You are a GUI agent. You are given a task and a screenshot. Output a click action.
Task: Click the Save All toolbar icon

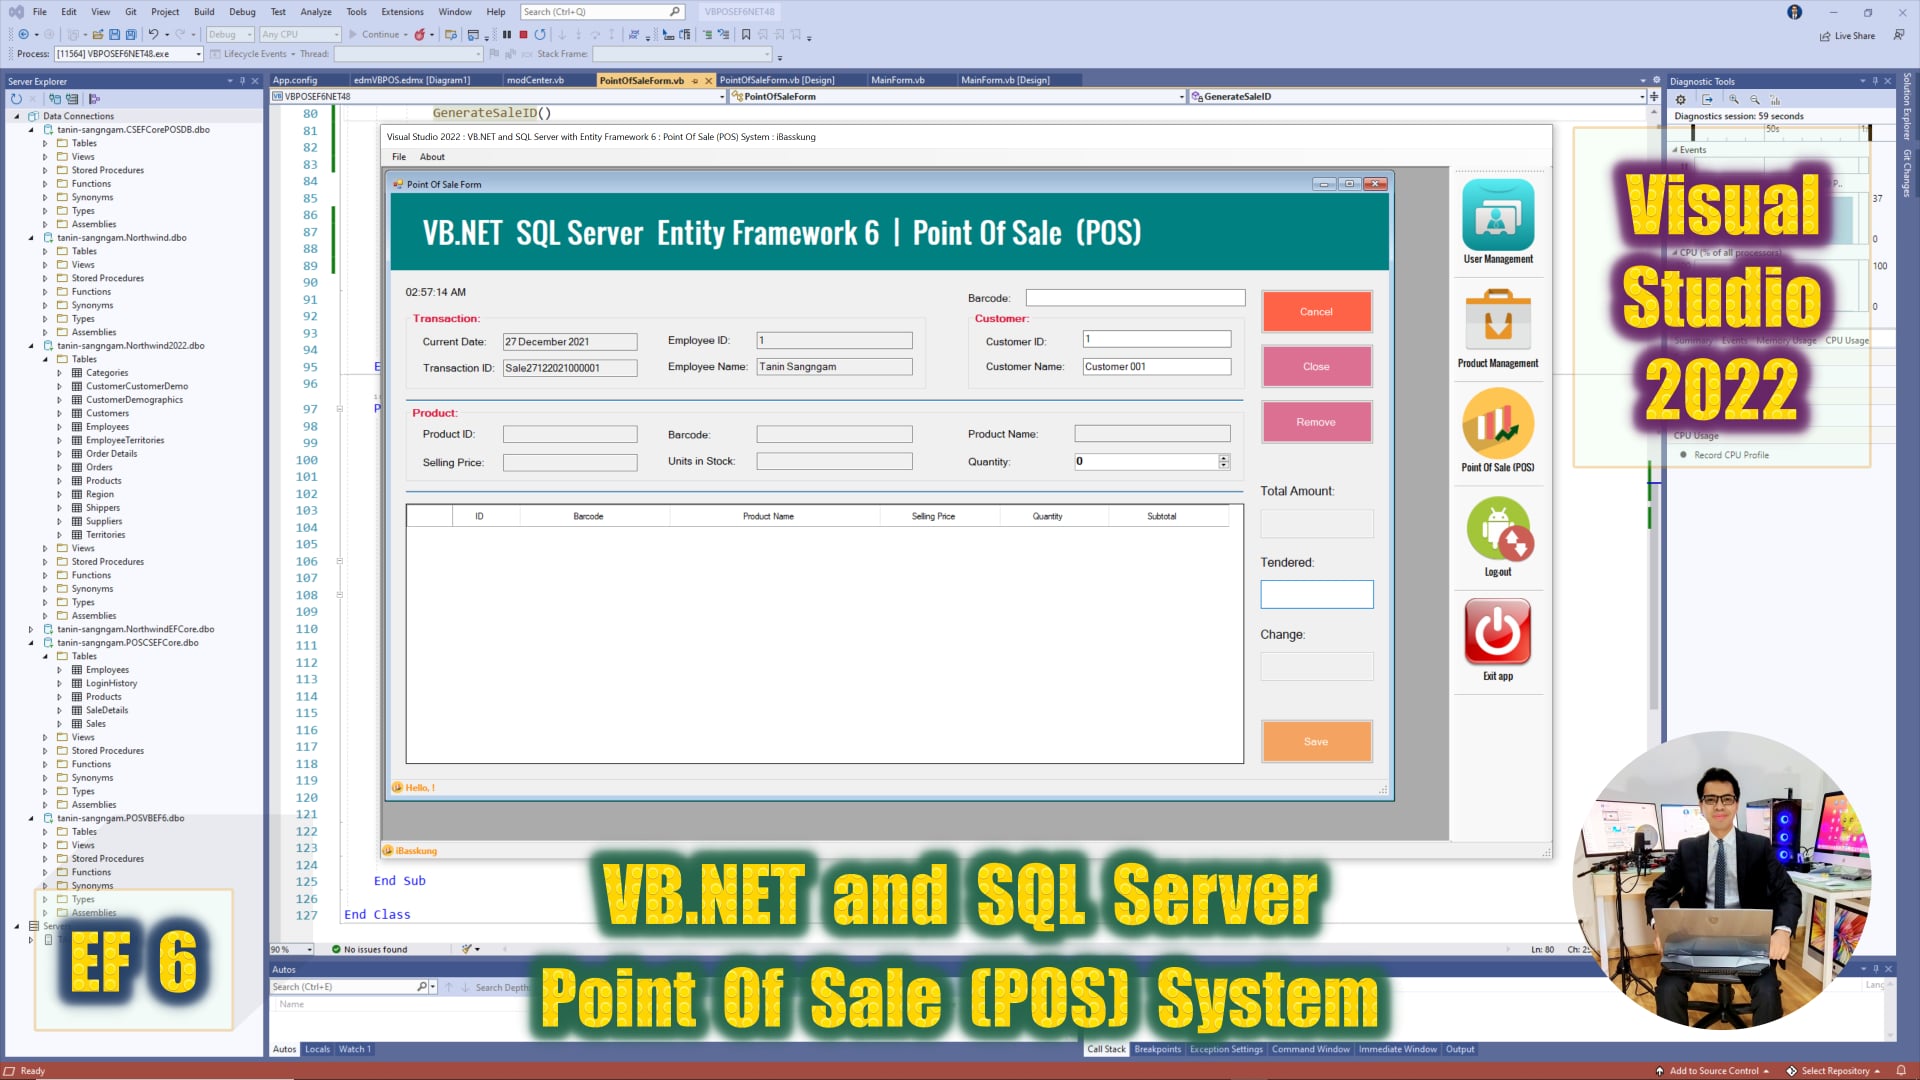[x=131, y=35]
